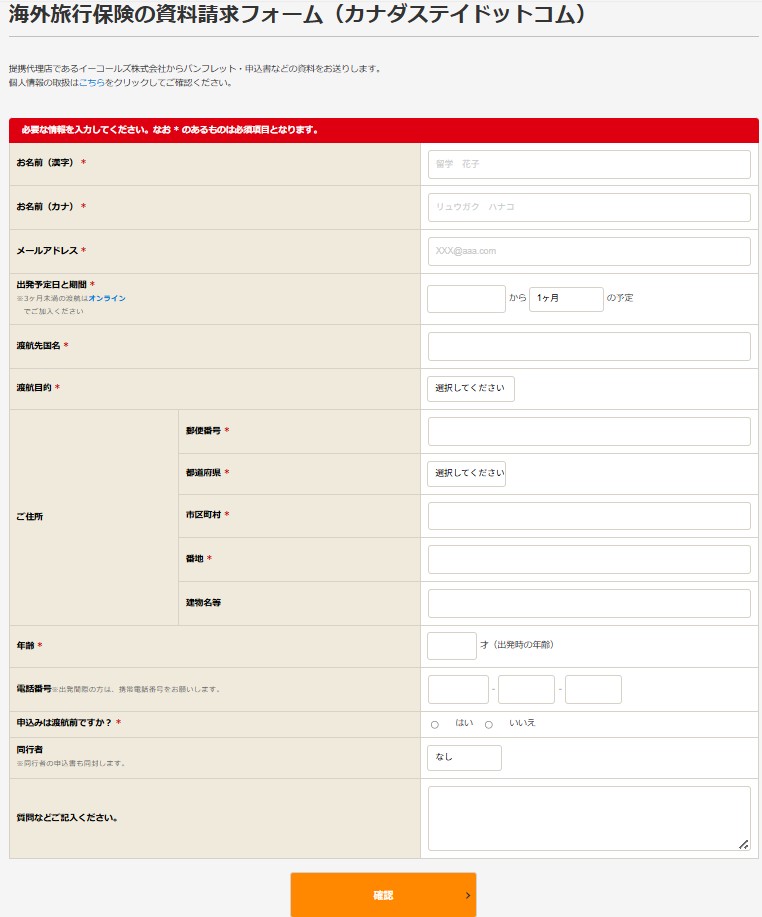Click the 同行者の申込書も同封します note
762x917 pixels.
point(71,763)
